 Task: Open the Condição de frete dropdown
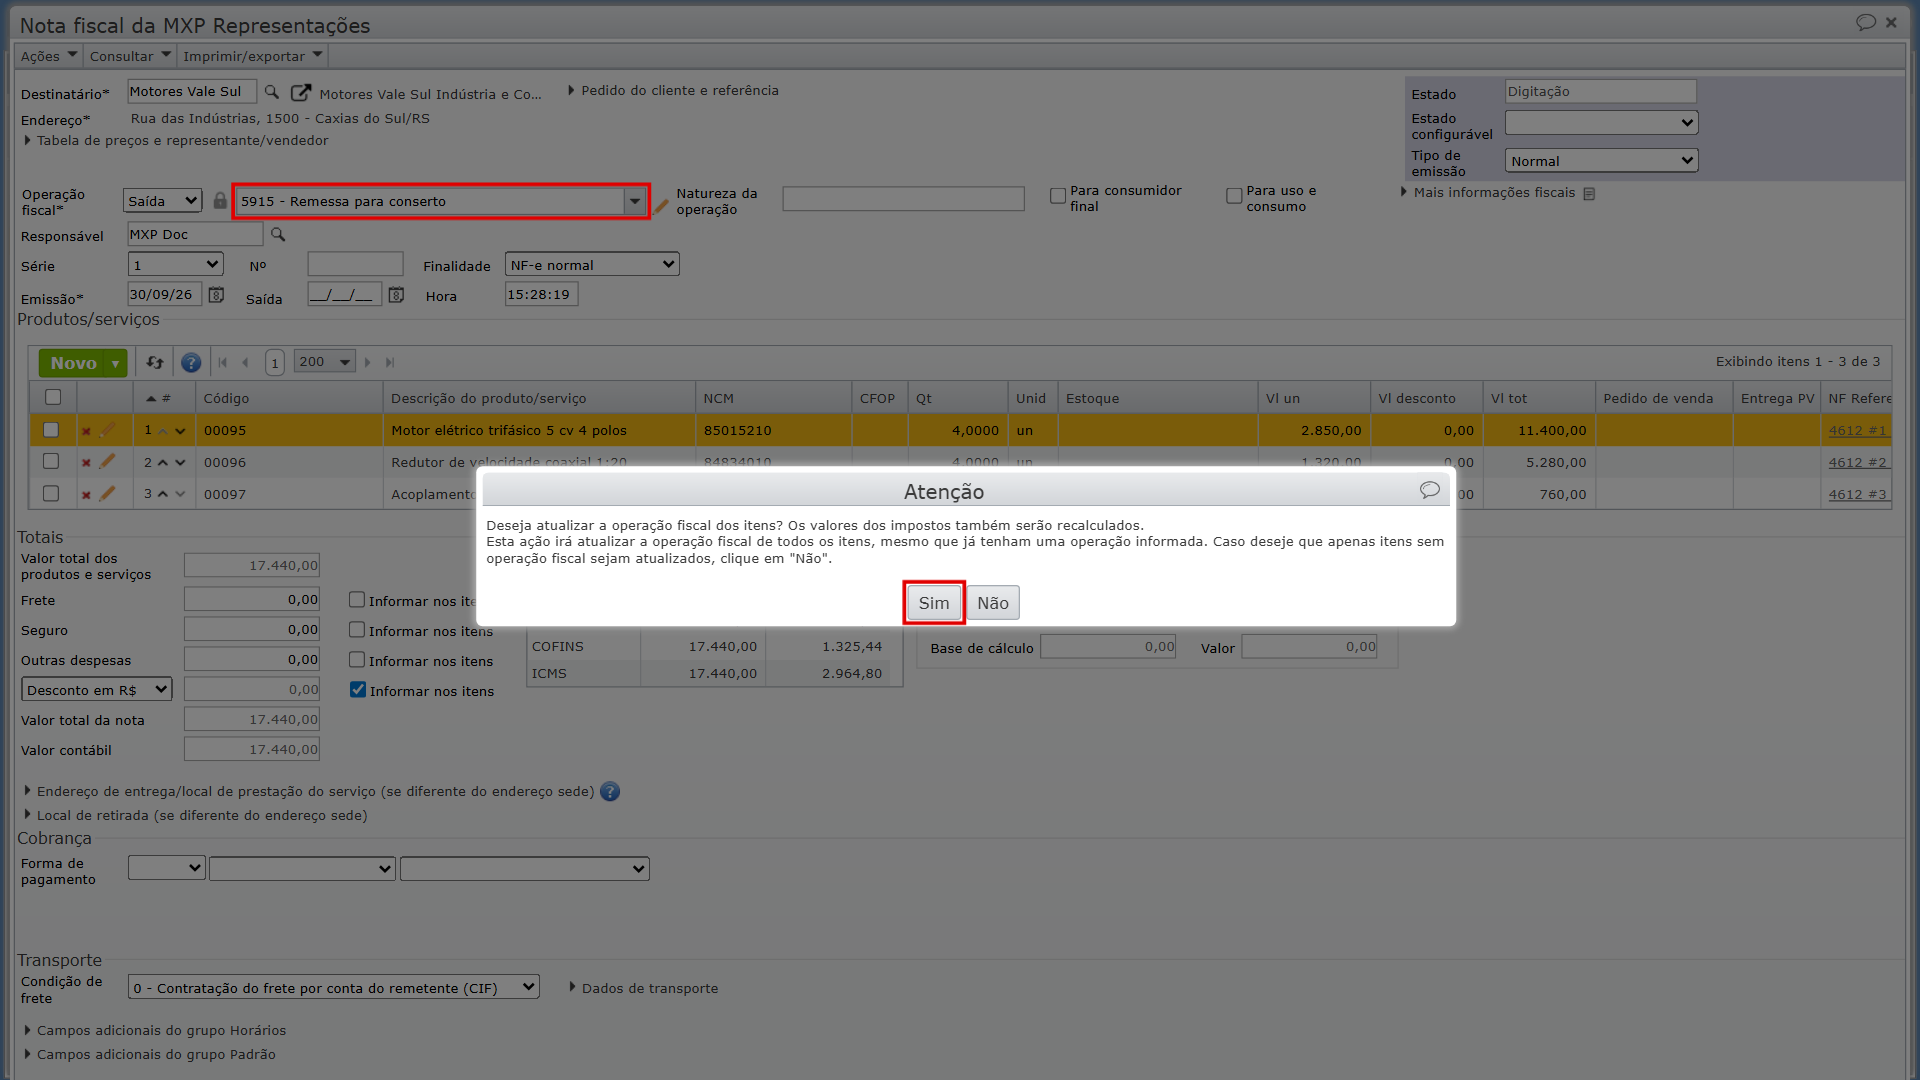[x=334, y=988]
